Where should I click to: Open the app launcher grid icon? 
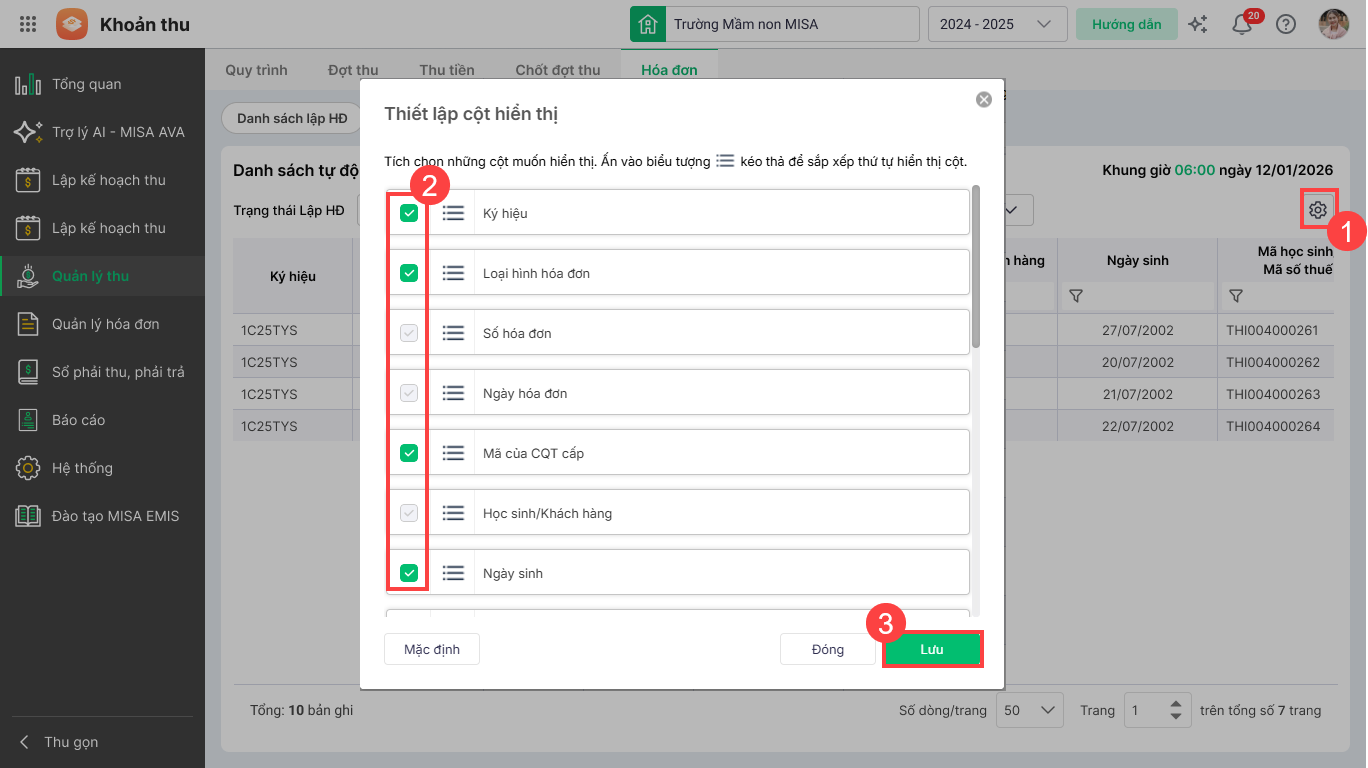point(28,24)
